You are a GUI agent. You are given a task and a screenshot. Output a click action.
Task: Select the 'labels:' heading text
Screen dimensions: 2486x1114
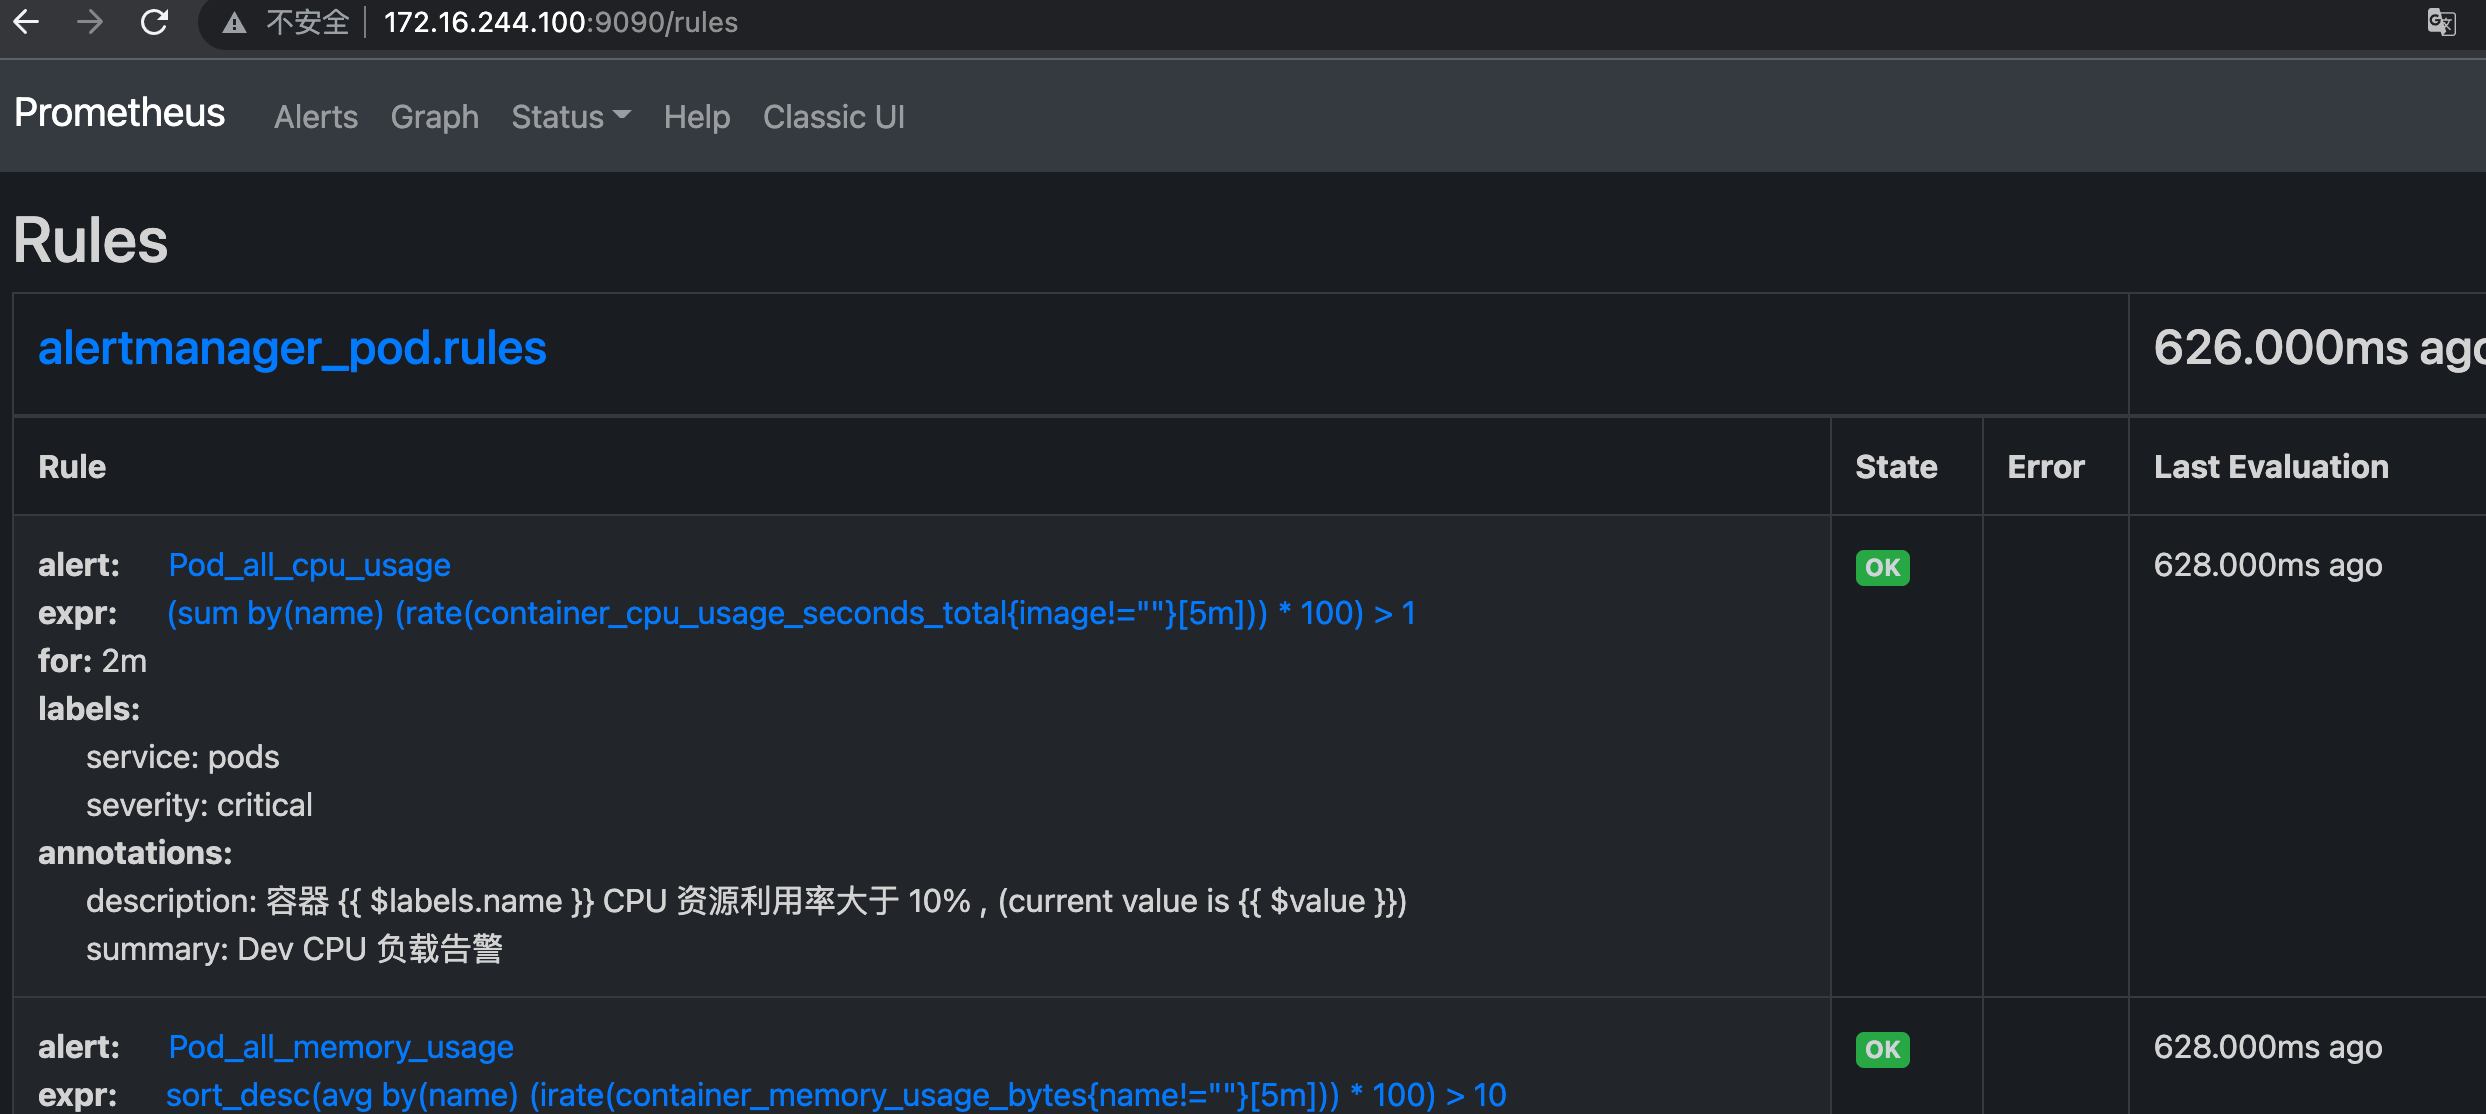pos(89,709)
